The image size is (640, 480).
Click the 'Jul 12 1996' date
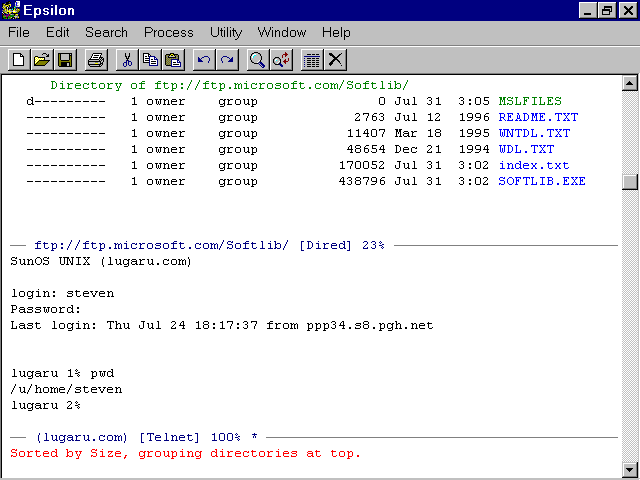point(442,117)
